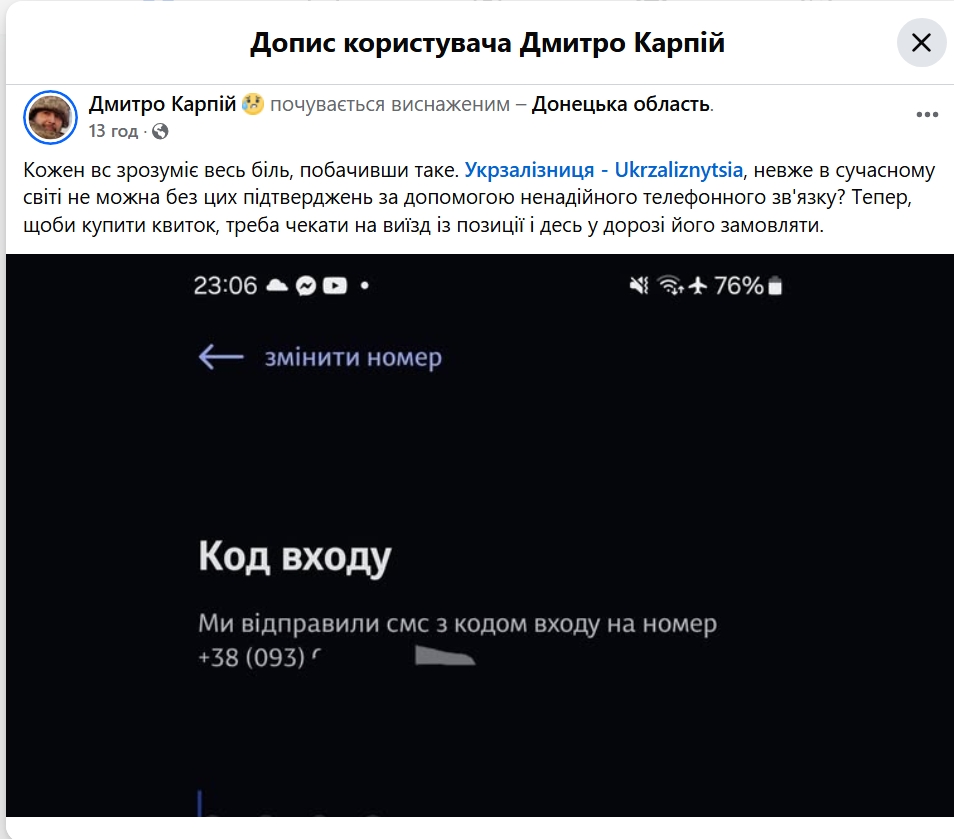The image size is (954, 839).
Task: Click Дмитро Карпій's profile avatar
Action: 50,117
